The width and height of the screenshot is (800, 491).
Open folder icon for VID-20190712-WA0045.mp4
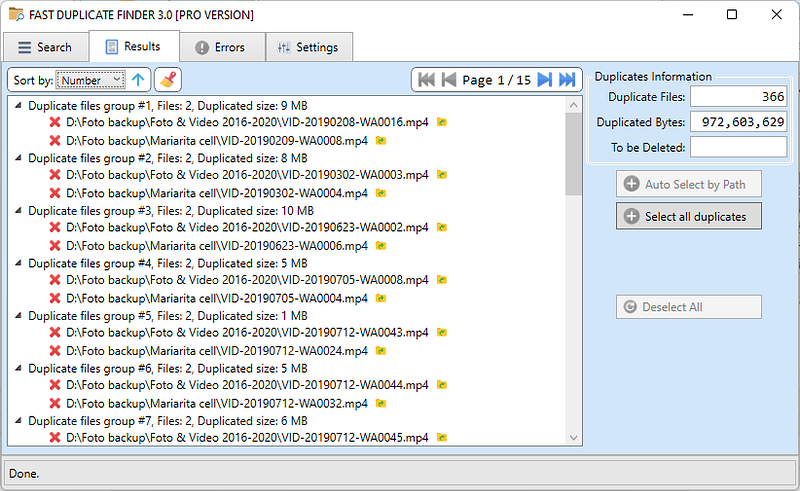[x=442, y=437]
